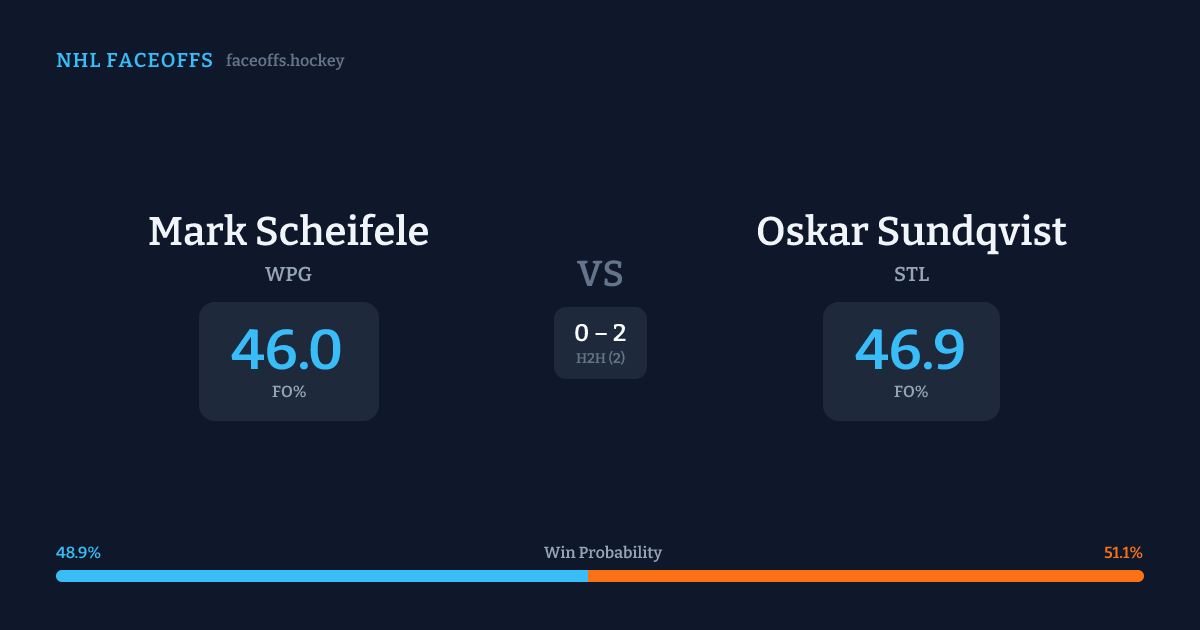Viewport: 1200px width, 630px height.
Task: Click the FO% label under 46.9
Action: pos(911,392)
